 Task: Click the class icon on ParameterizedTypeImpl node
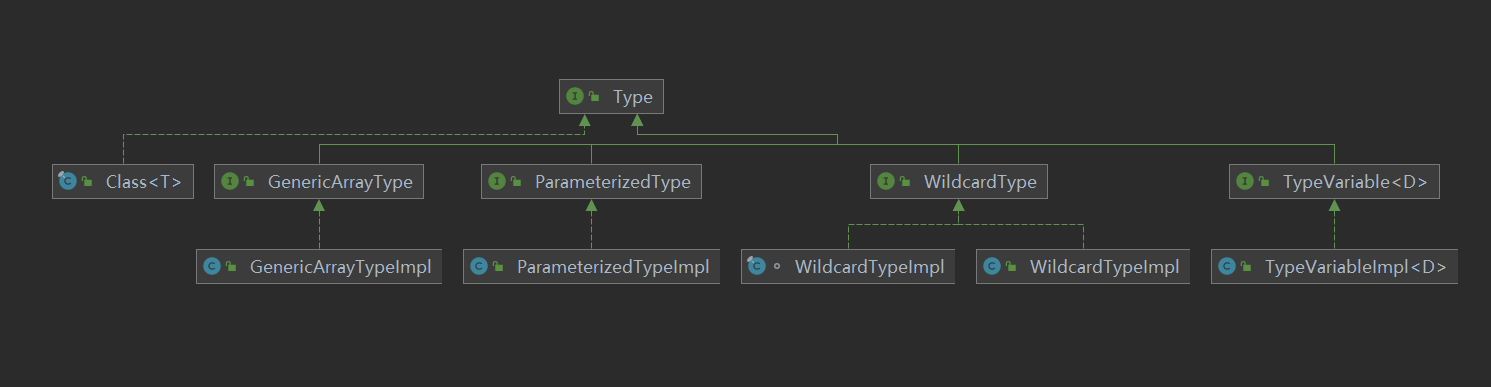[479, 267]
